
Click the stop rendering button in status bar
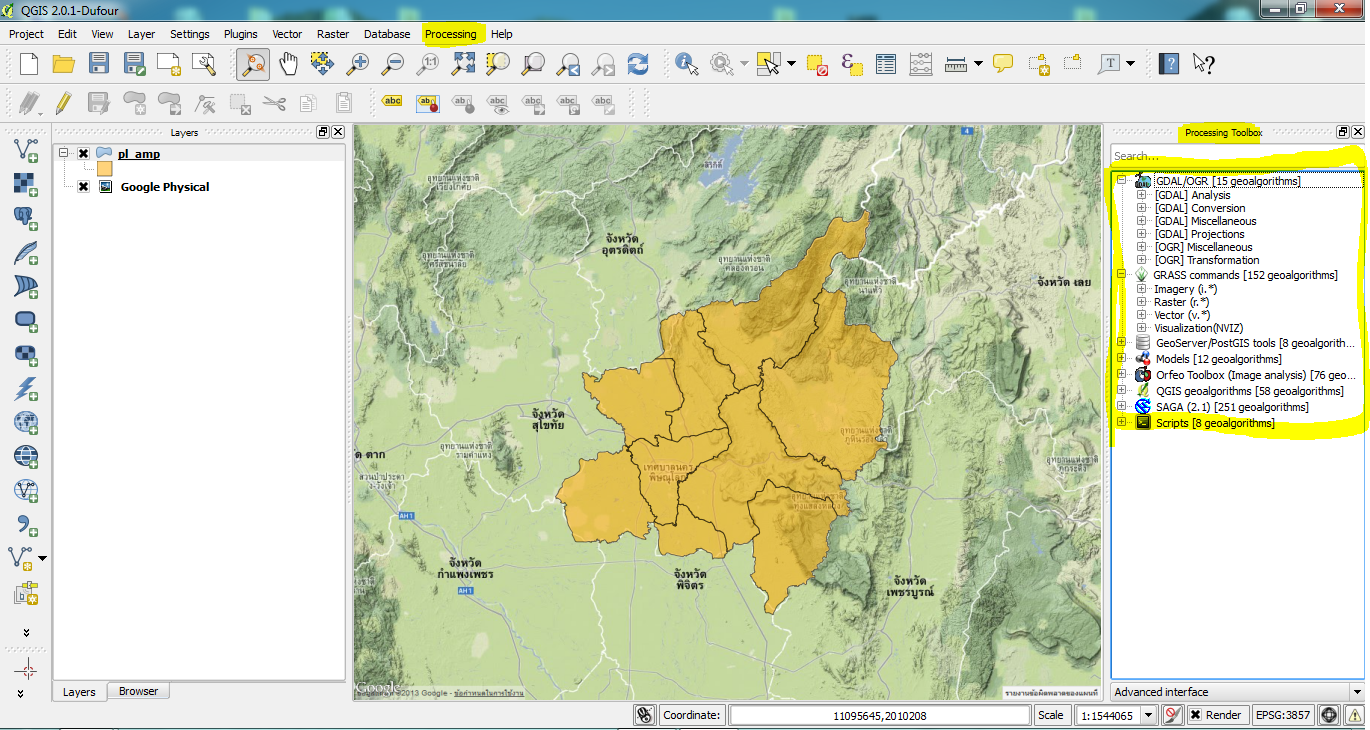[1172, 715]
